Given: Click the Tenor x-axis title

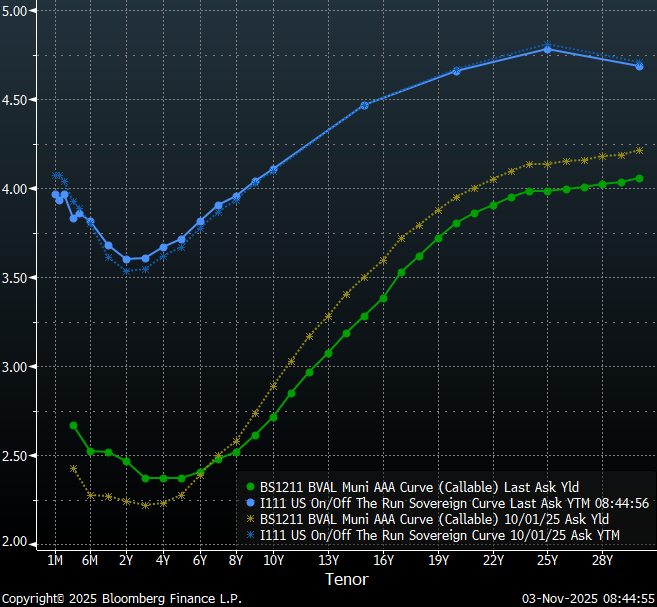Looking at the screenshot, I should 346,579.
